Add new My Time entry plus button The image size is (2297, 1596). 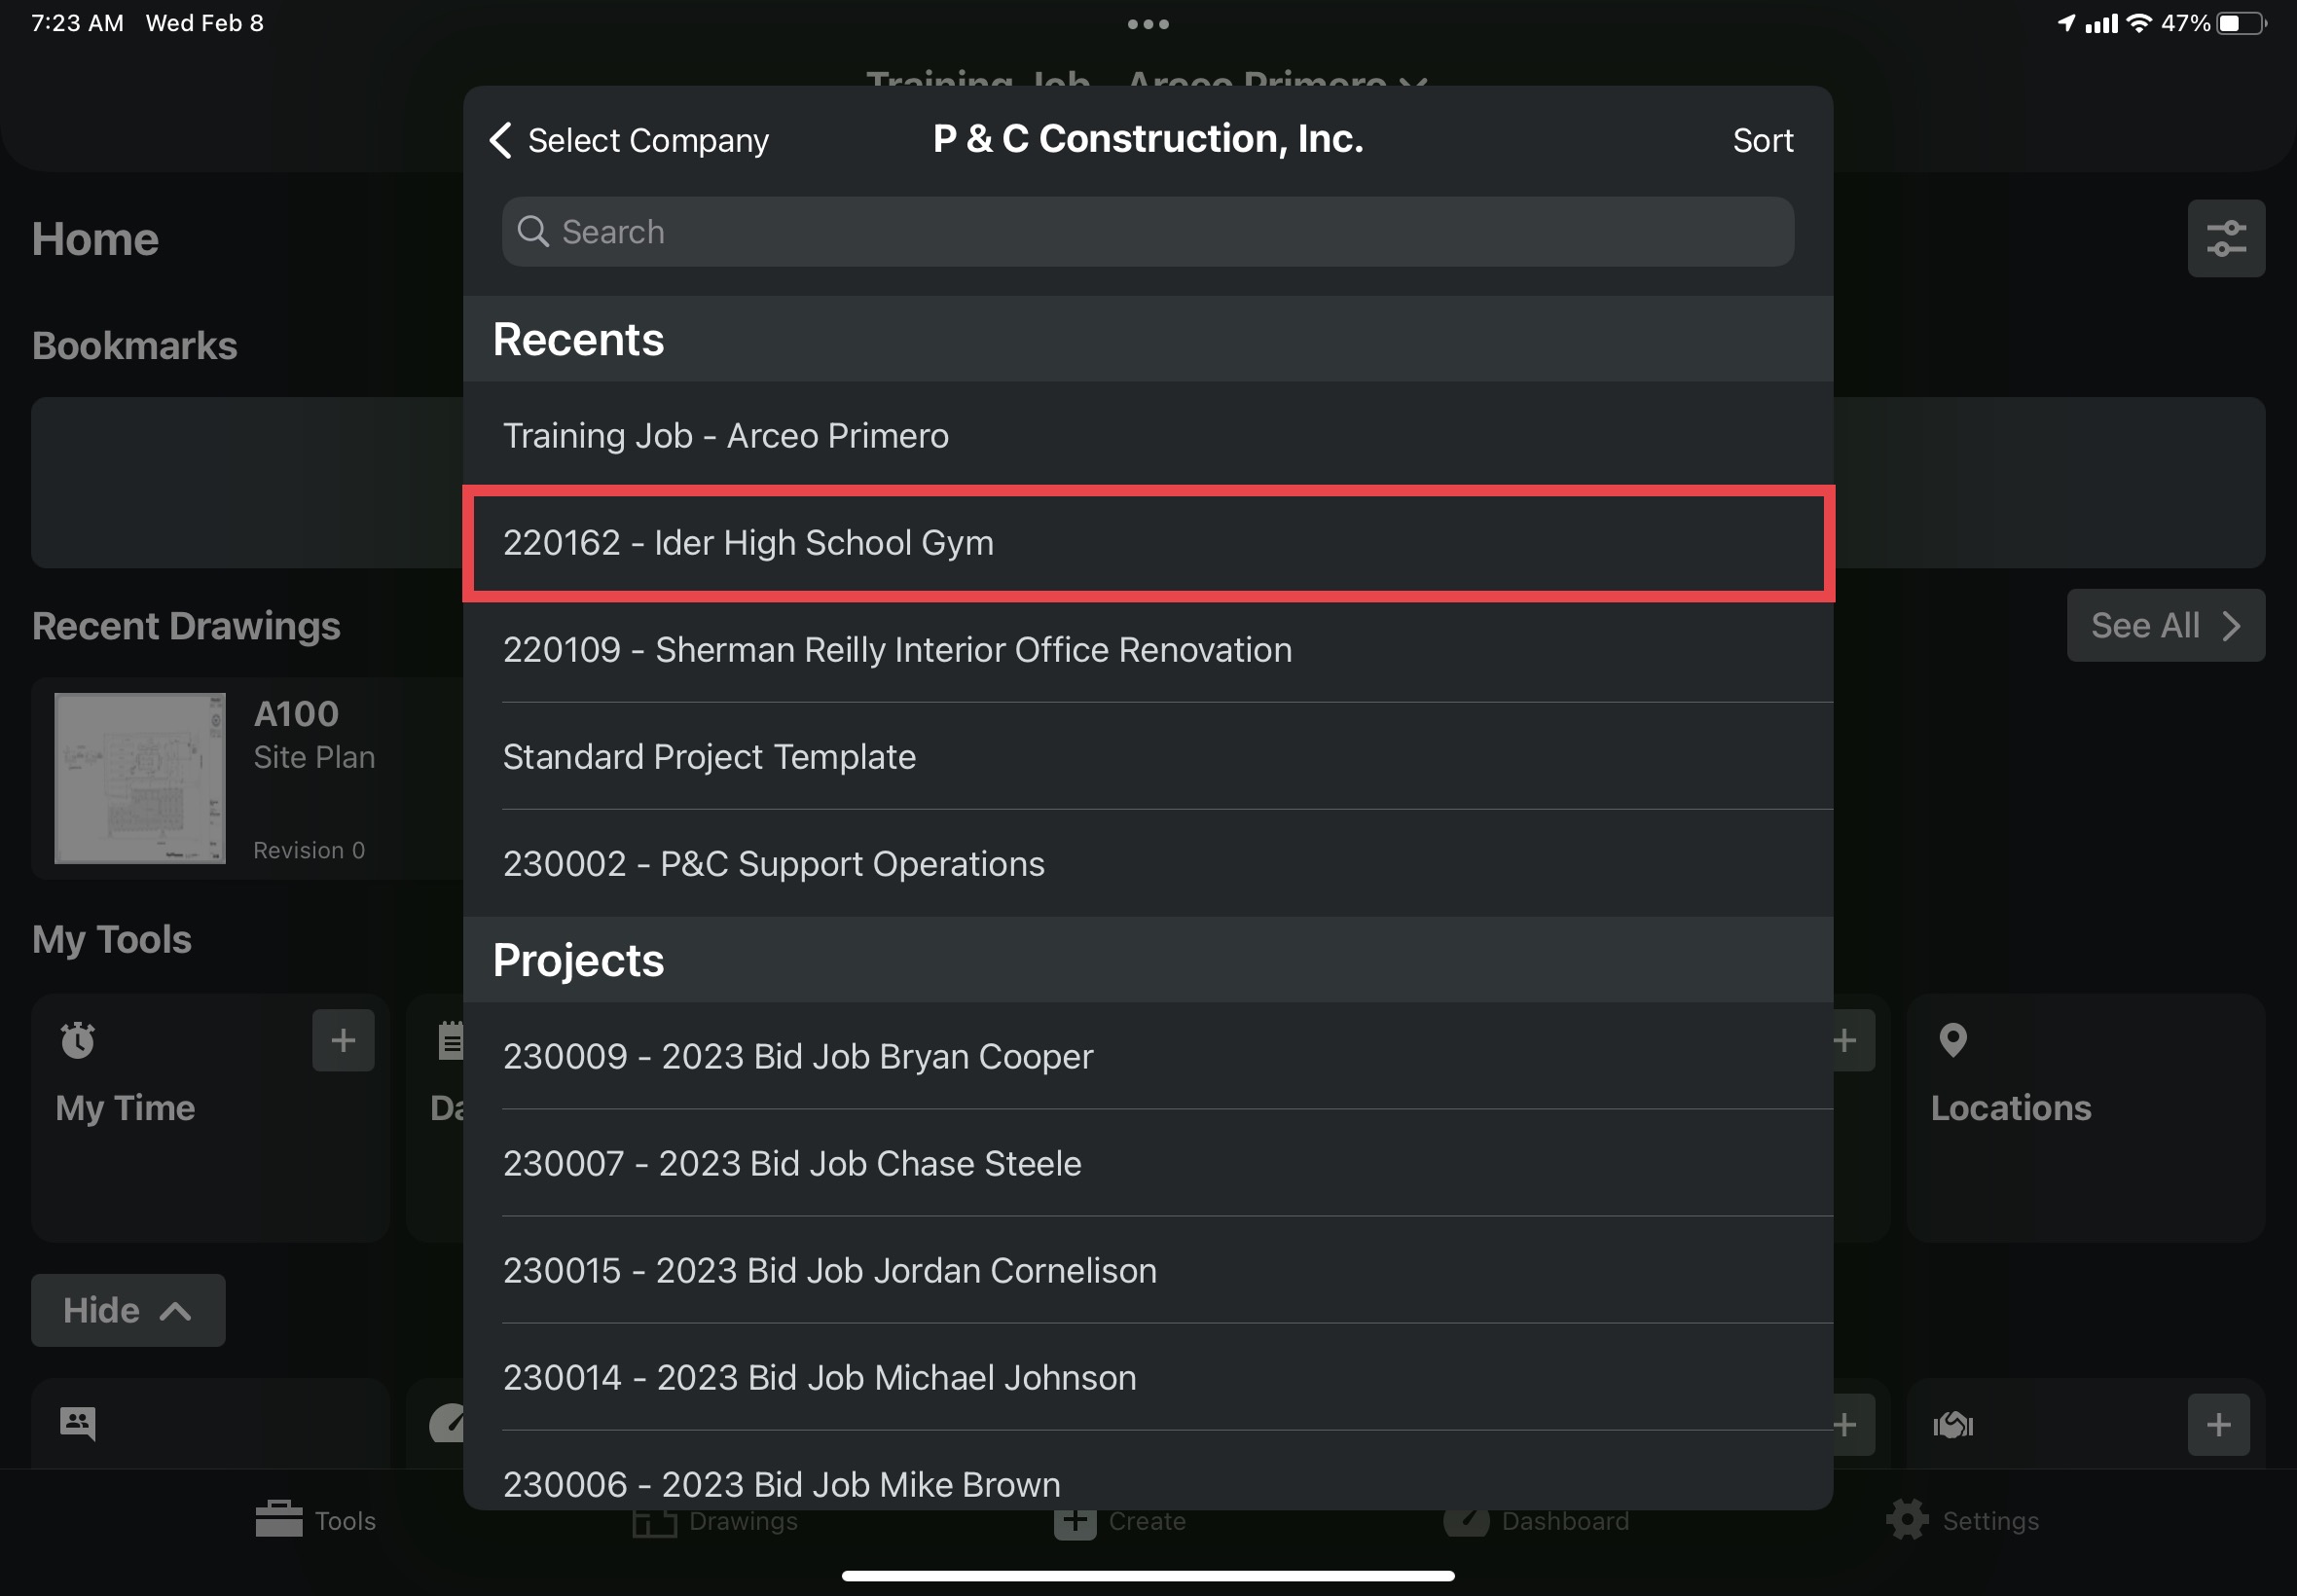(342, 1041)
